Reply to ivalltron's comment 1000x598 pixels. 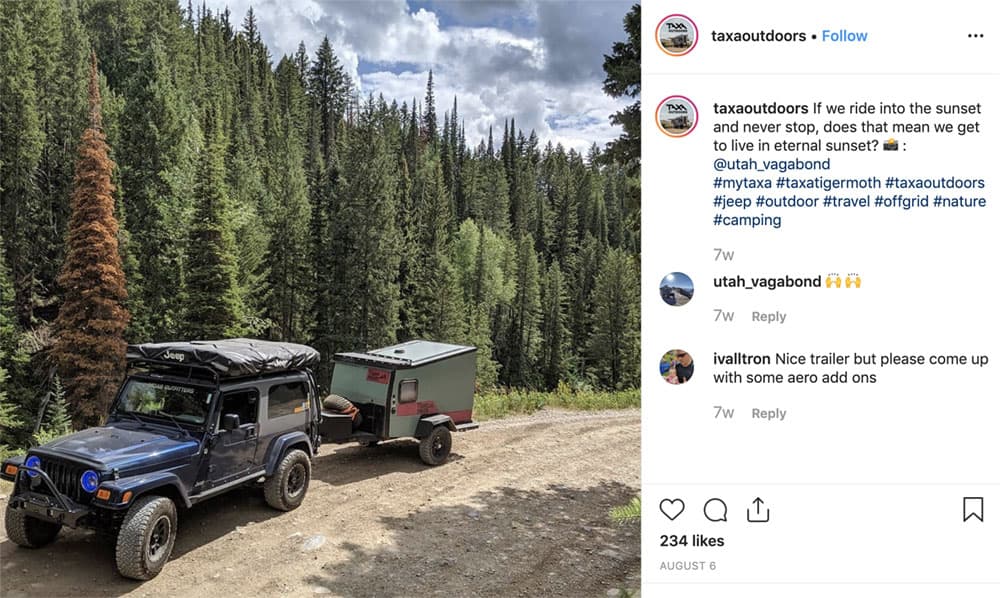[x=768, y=413]
